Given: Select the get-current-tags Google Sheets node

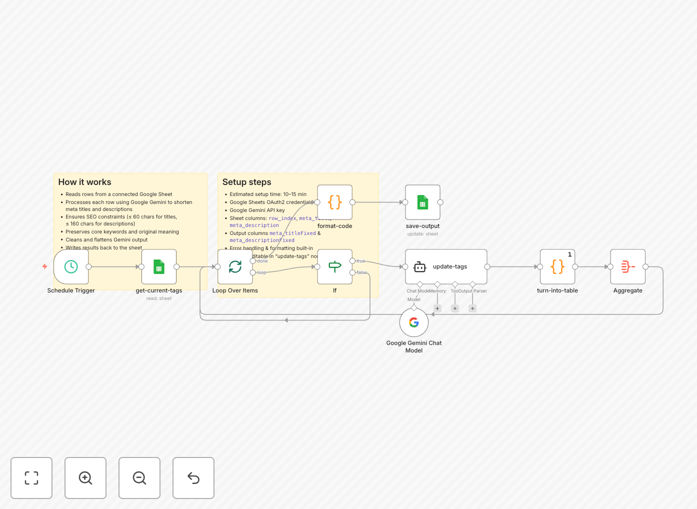Looking at the screenshot, I should pyautogui.click(x=159, y=267).
